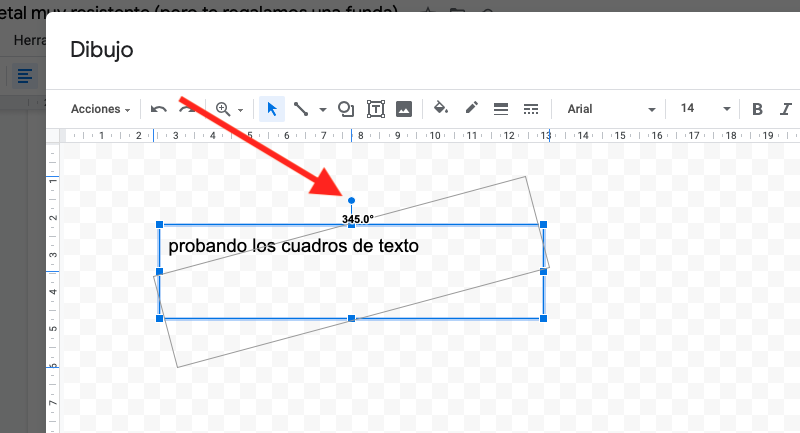
Task: Toggle Bold formatting
Action: tap(757, 109)
